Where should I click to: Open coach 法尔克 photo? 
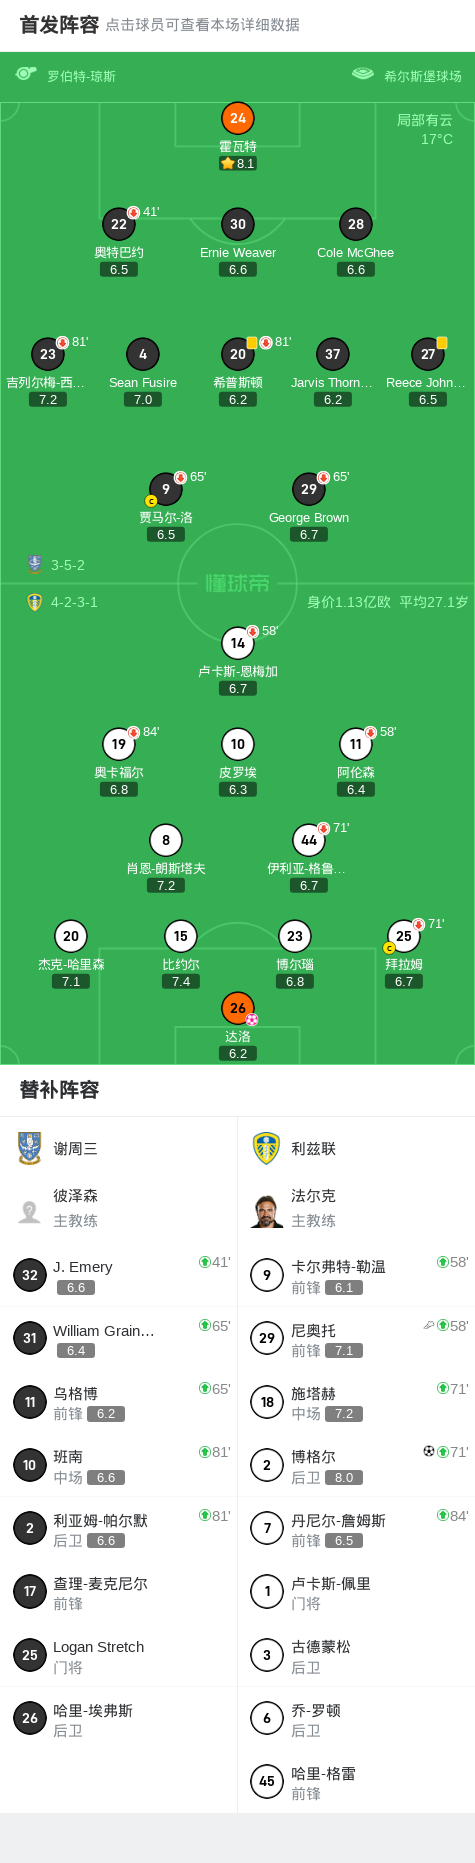point(267,1210)
